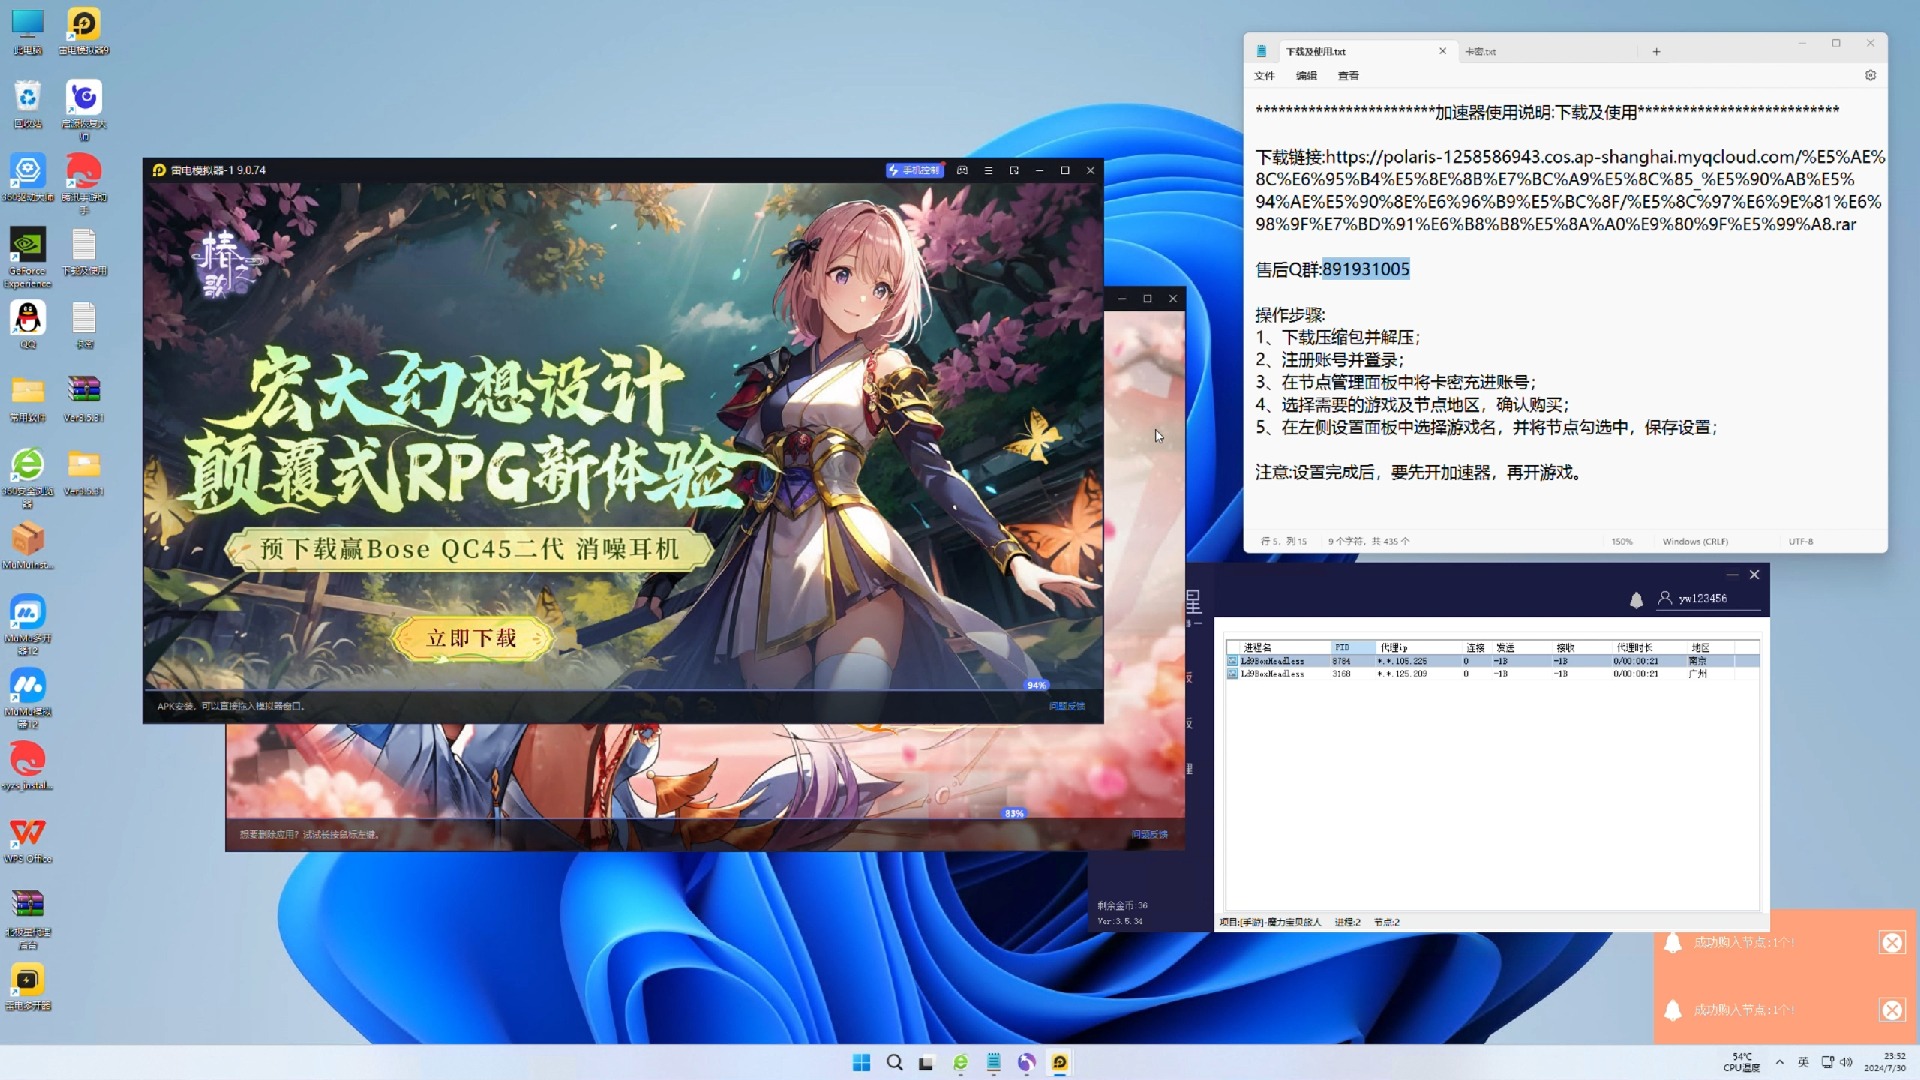The height and width of the screenshot is (1080, 1920).
Task: Click the 150% zoom level in Notepad status bar
Action: click(1621, 542)
